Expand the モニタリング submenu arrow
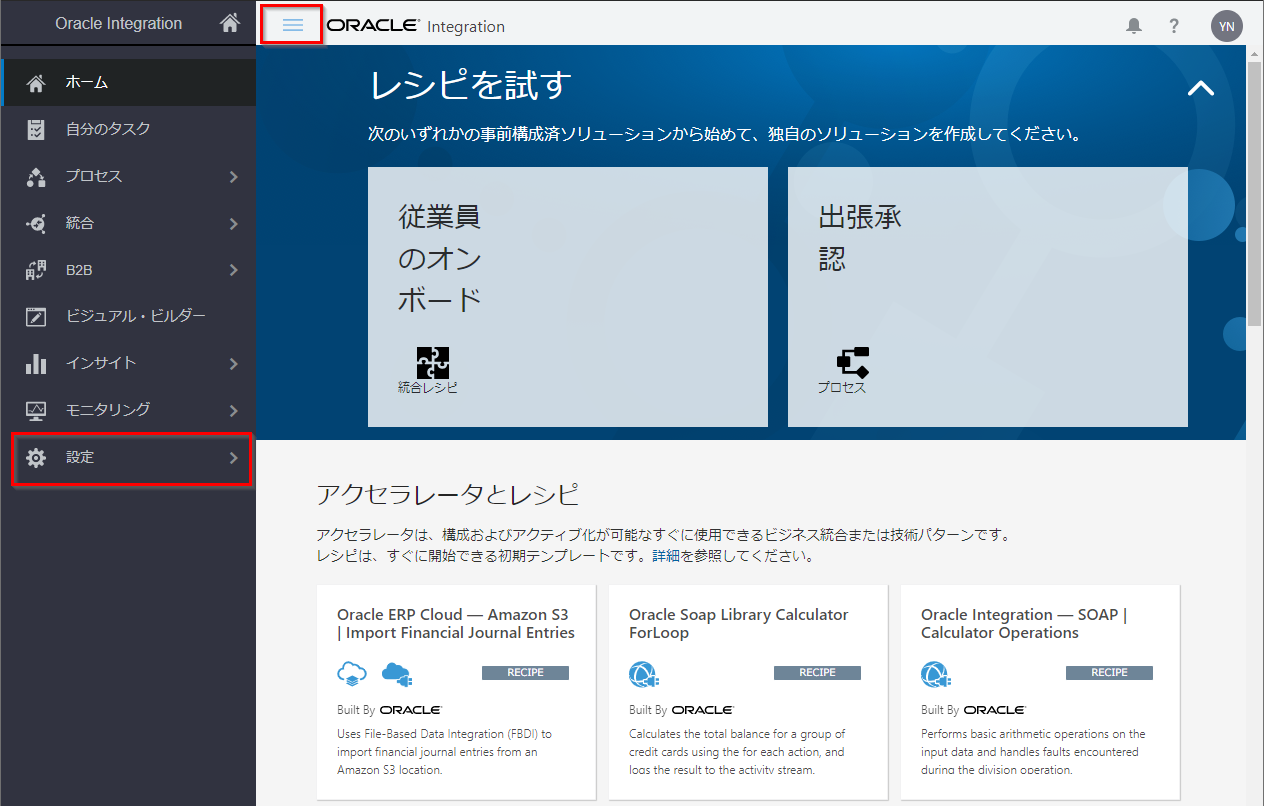This screenshot has height=806, width=1264. click(233, 411)
